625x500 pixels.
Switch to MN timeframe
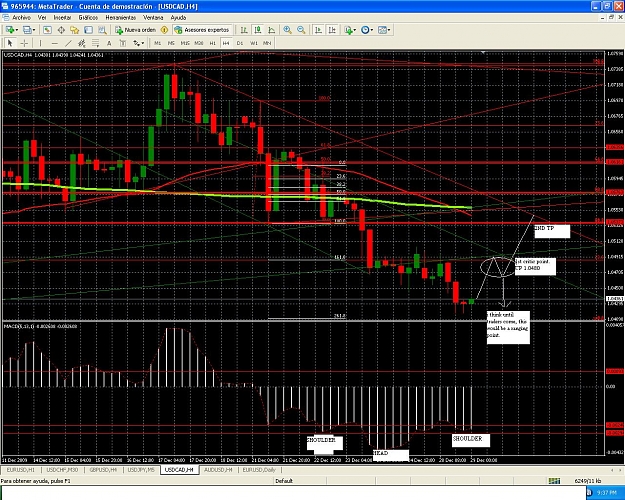click(267, 43)
